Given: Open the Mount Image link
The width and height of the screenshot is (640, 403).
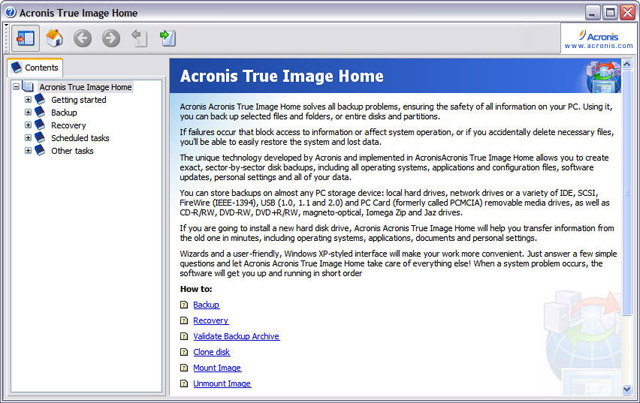Looking at the screenshot, I should (217, 368).
